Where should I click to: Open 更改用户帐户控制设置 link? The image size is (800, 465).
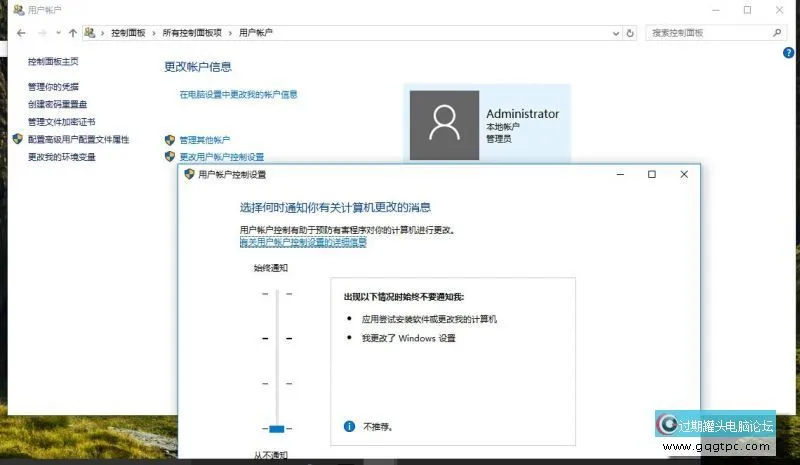[x=221, y=157]
